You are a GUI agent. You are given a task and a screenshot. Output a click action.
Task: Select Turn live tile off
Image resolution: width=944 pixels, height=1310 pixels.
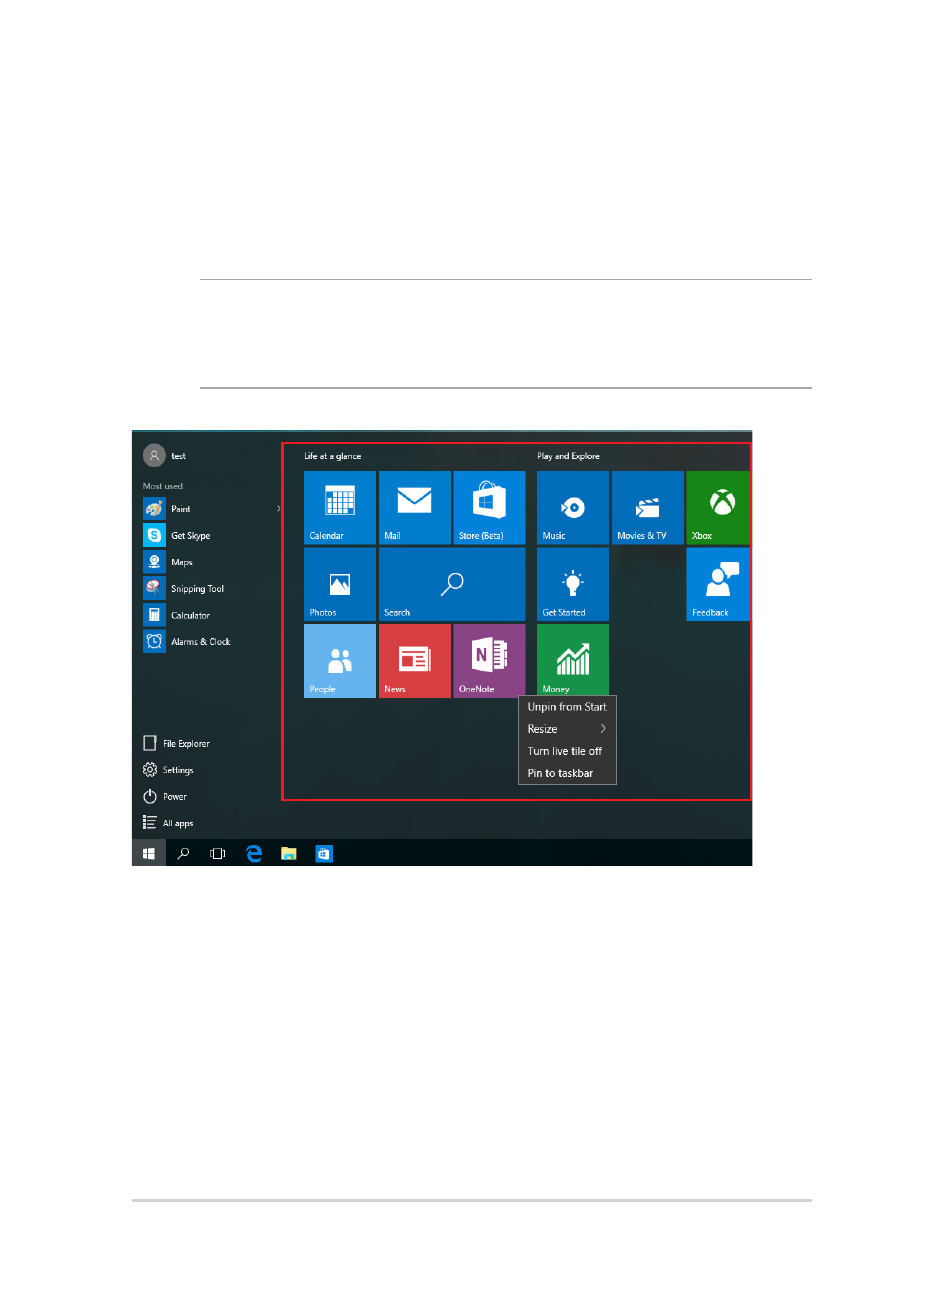[567, 751]
